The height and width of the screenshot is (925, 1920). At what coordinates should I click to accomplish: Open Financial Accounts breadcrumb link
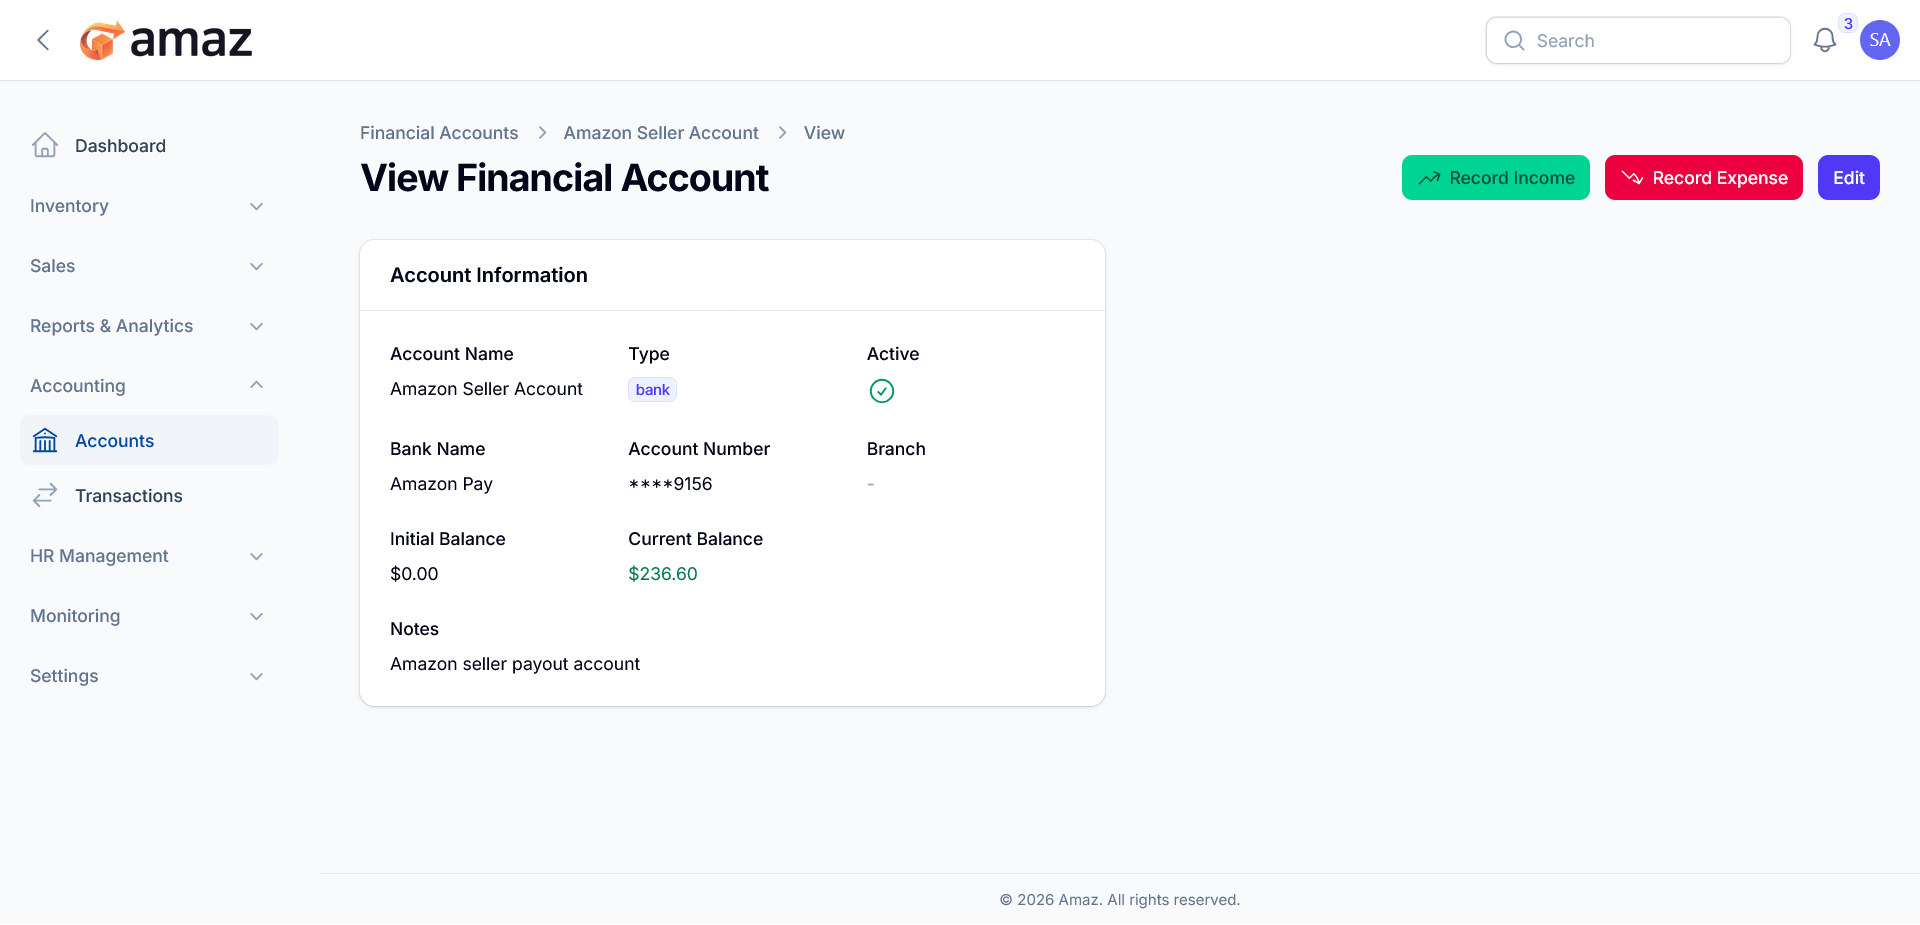pyautogui.click(x=439, y=133)
